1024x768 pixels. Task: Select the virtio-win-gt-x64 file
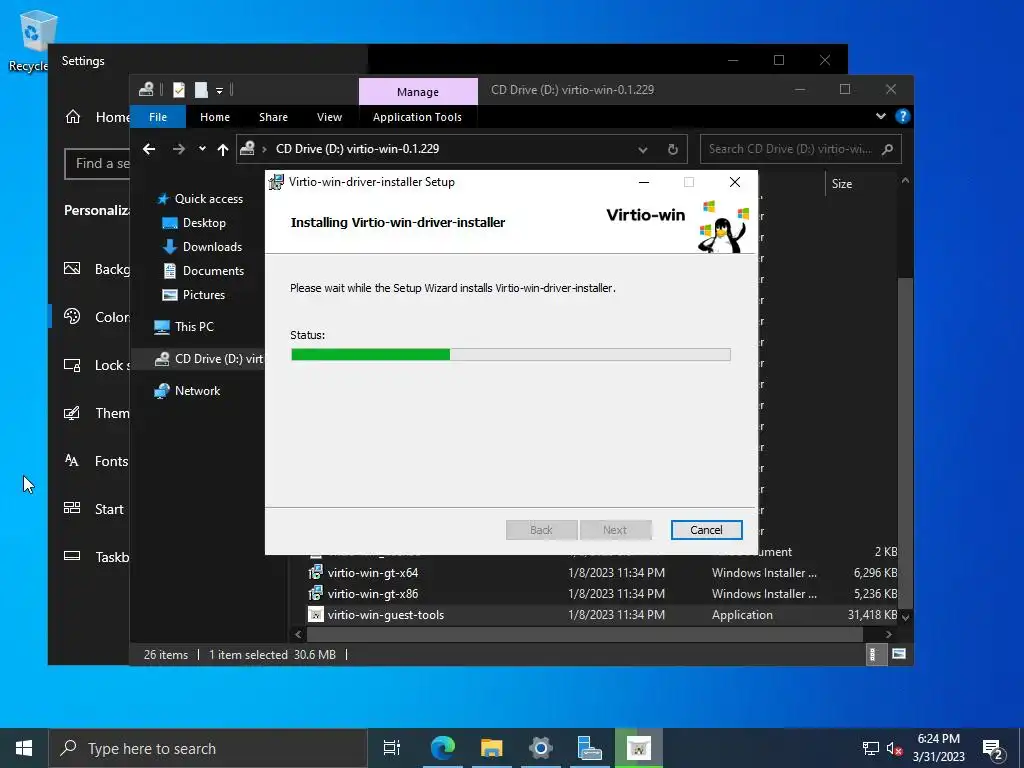click(372, 573)
